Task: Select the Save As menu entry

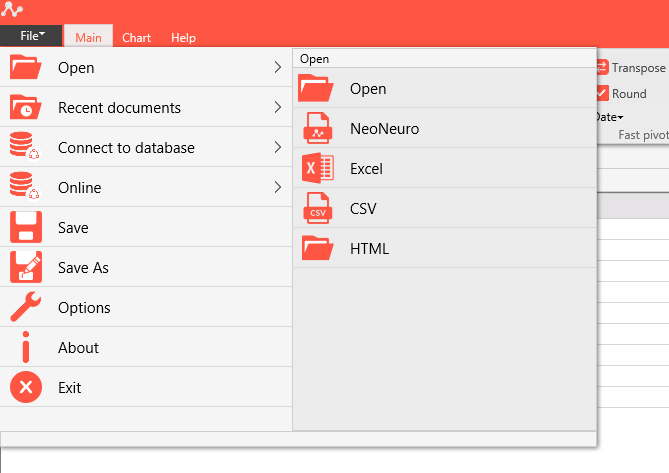Action: coord(146,267)
